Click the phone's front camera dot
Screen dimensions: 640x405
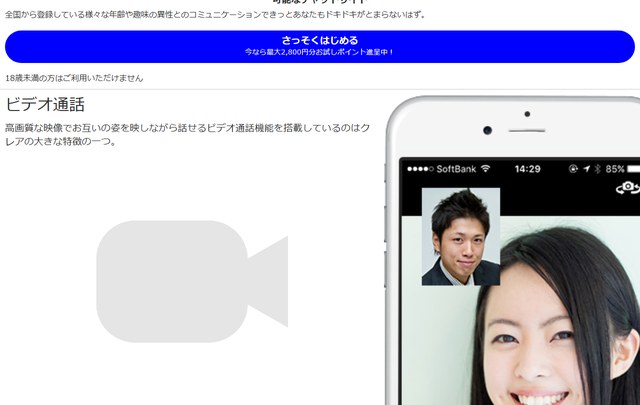point(487,130)
